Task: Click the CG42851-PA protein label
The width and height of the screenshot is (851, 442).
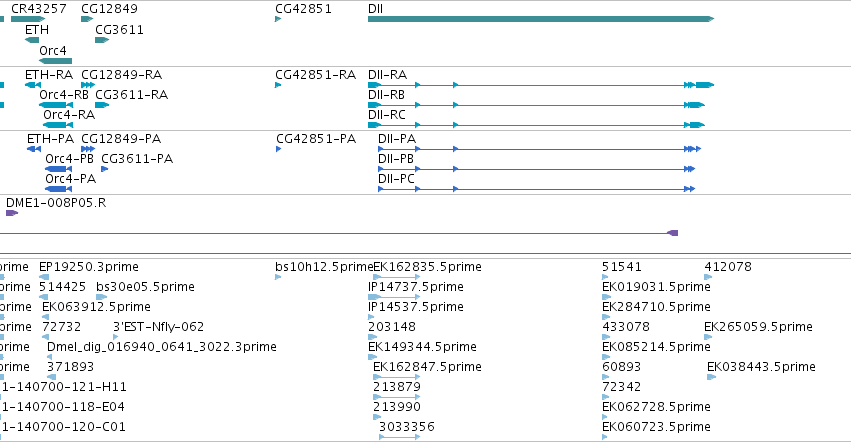Action: 316,138
